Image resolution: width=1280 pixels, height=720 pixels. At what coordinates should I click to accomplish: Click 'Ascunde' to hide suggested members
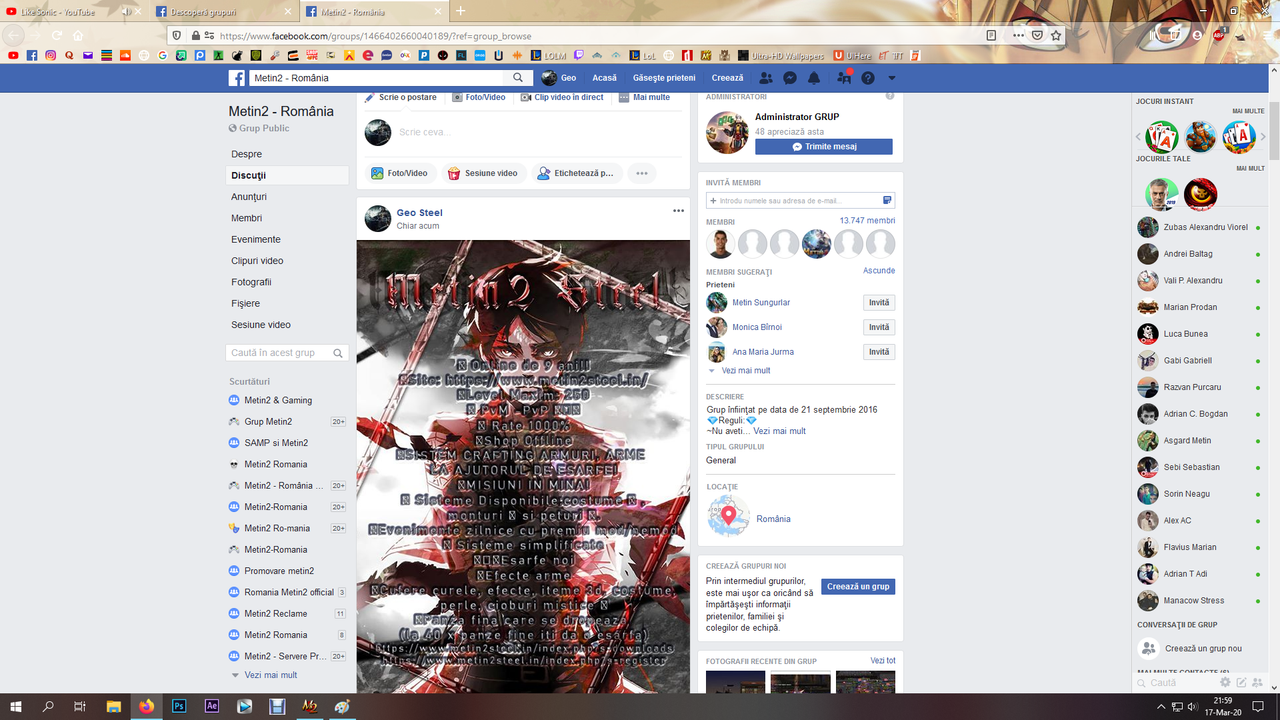click(x=879, y=271)
